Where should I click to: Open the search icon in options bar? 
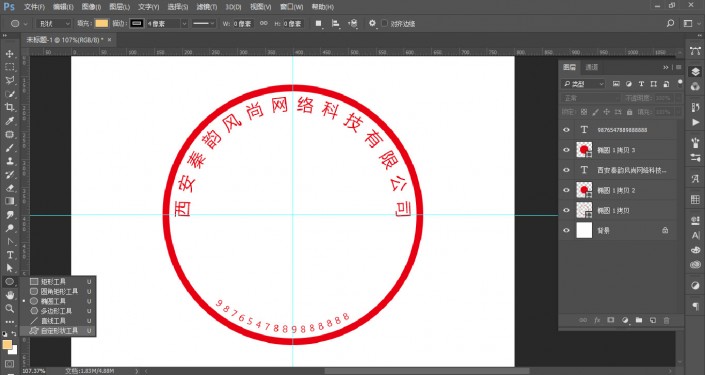tap(670, 23)
